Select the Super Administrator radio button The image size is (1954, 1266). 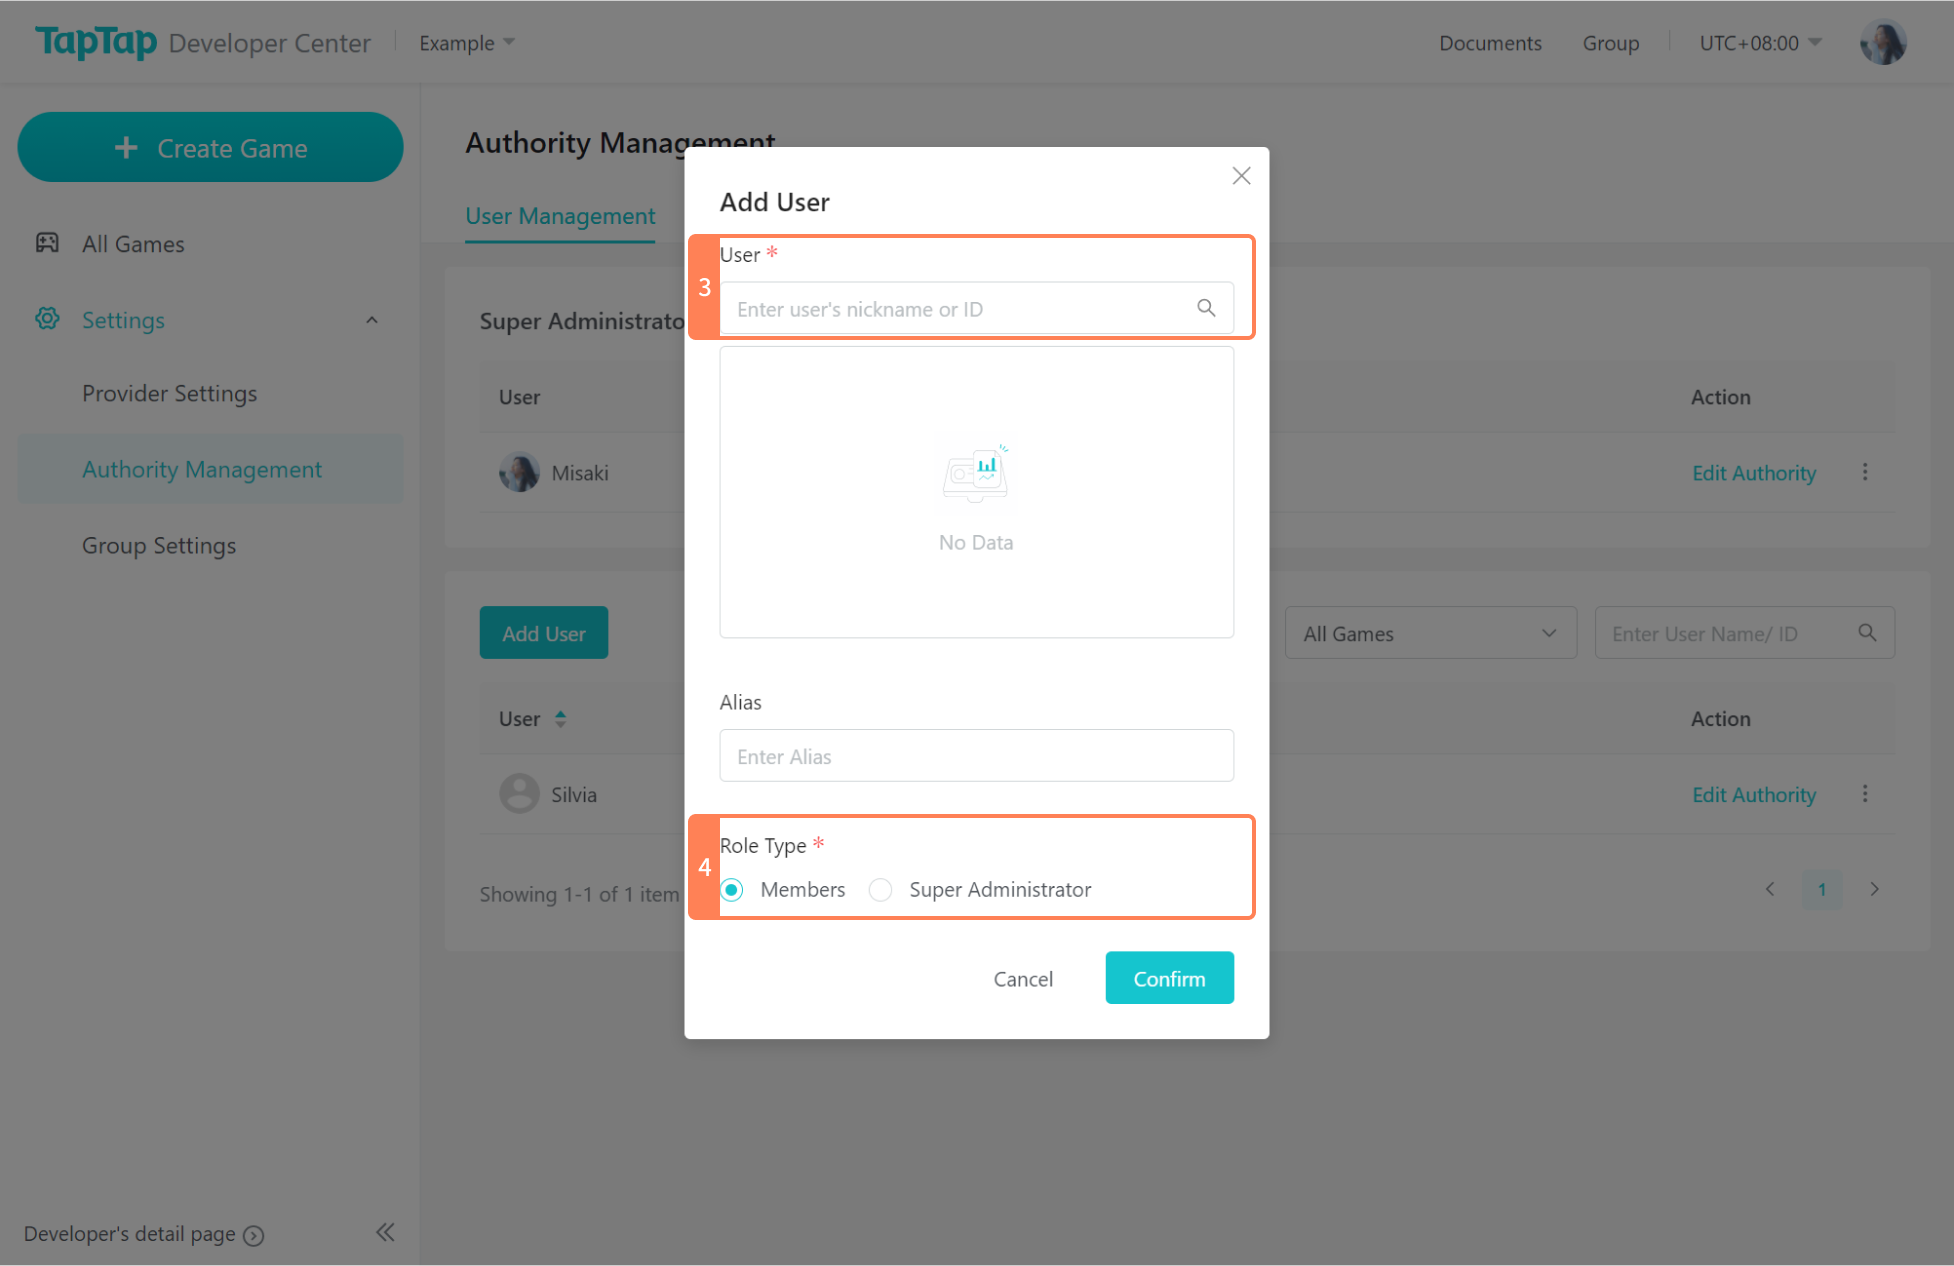[880, 889]
